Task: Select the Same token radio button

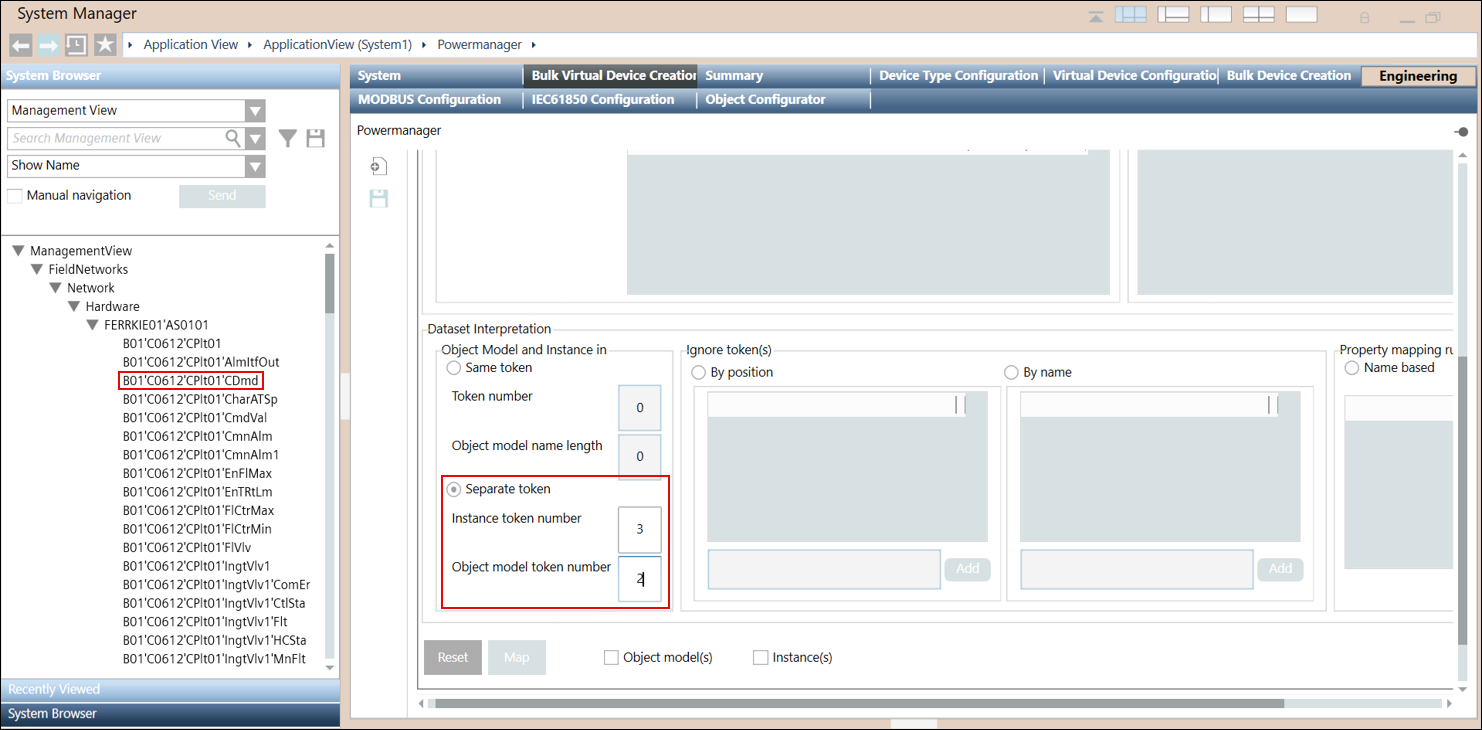Action: click(x=454, y=368)
